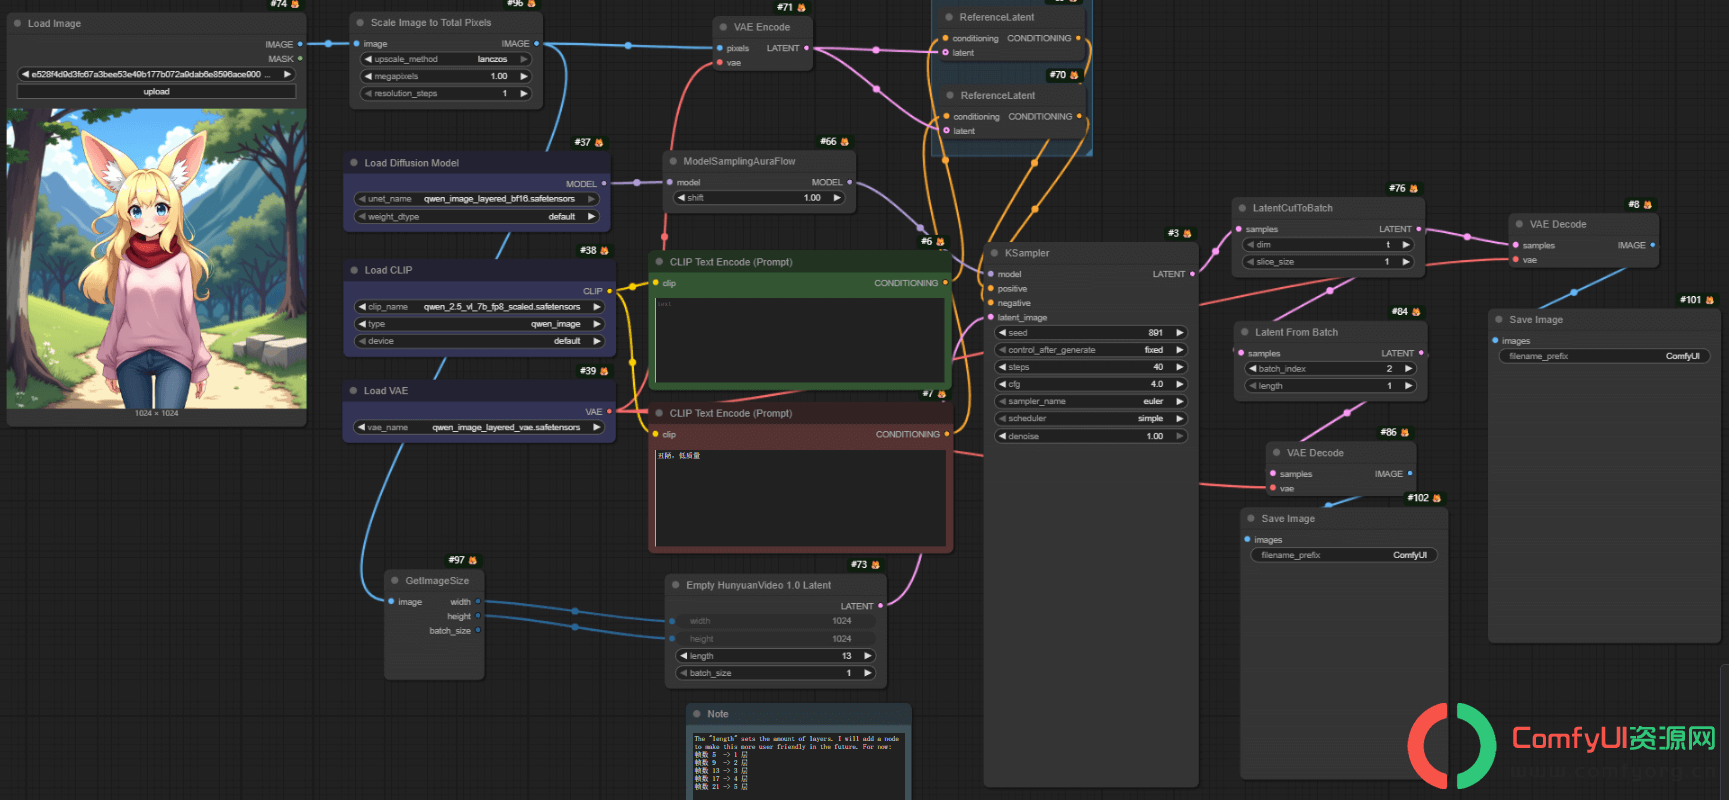The image size is (1729, 800).
Task: Choose a different clip_name file
Action: 480,307
